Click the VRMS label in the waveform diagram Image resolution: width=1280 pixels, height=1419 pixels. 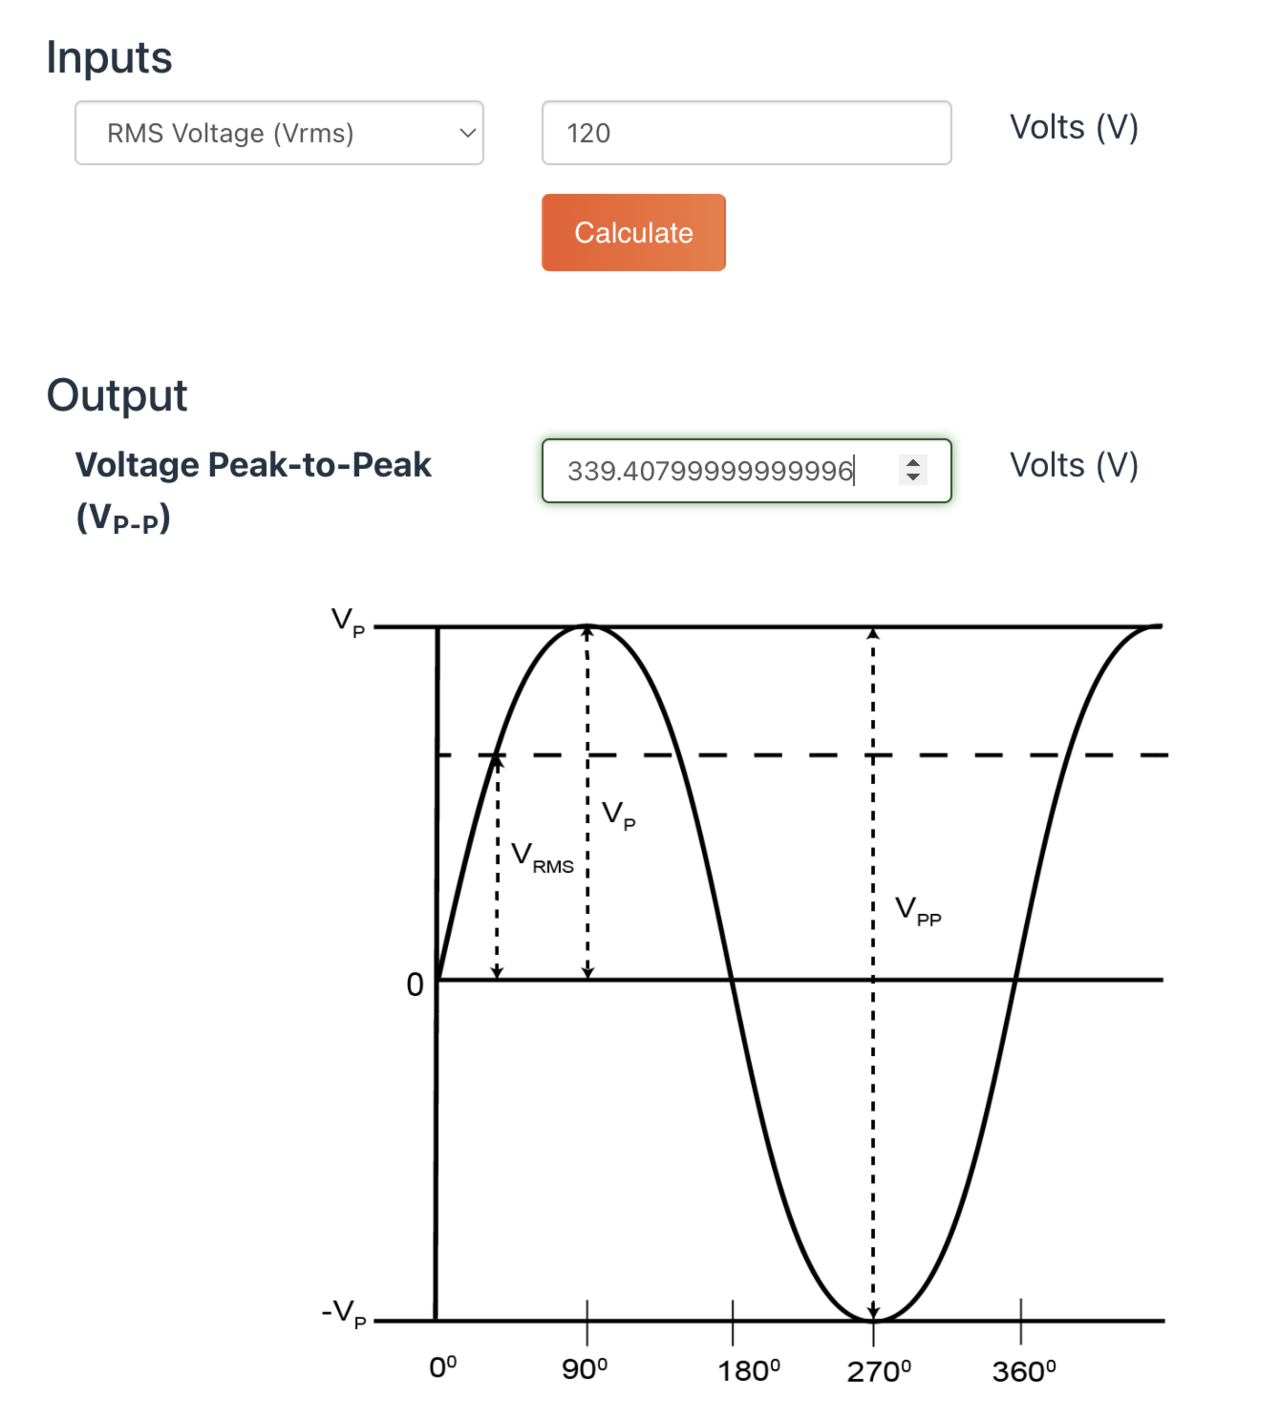(x=542, y=858)
